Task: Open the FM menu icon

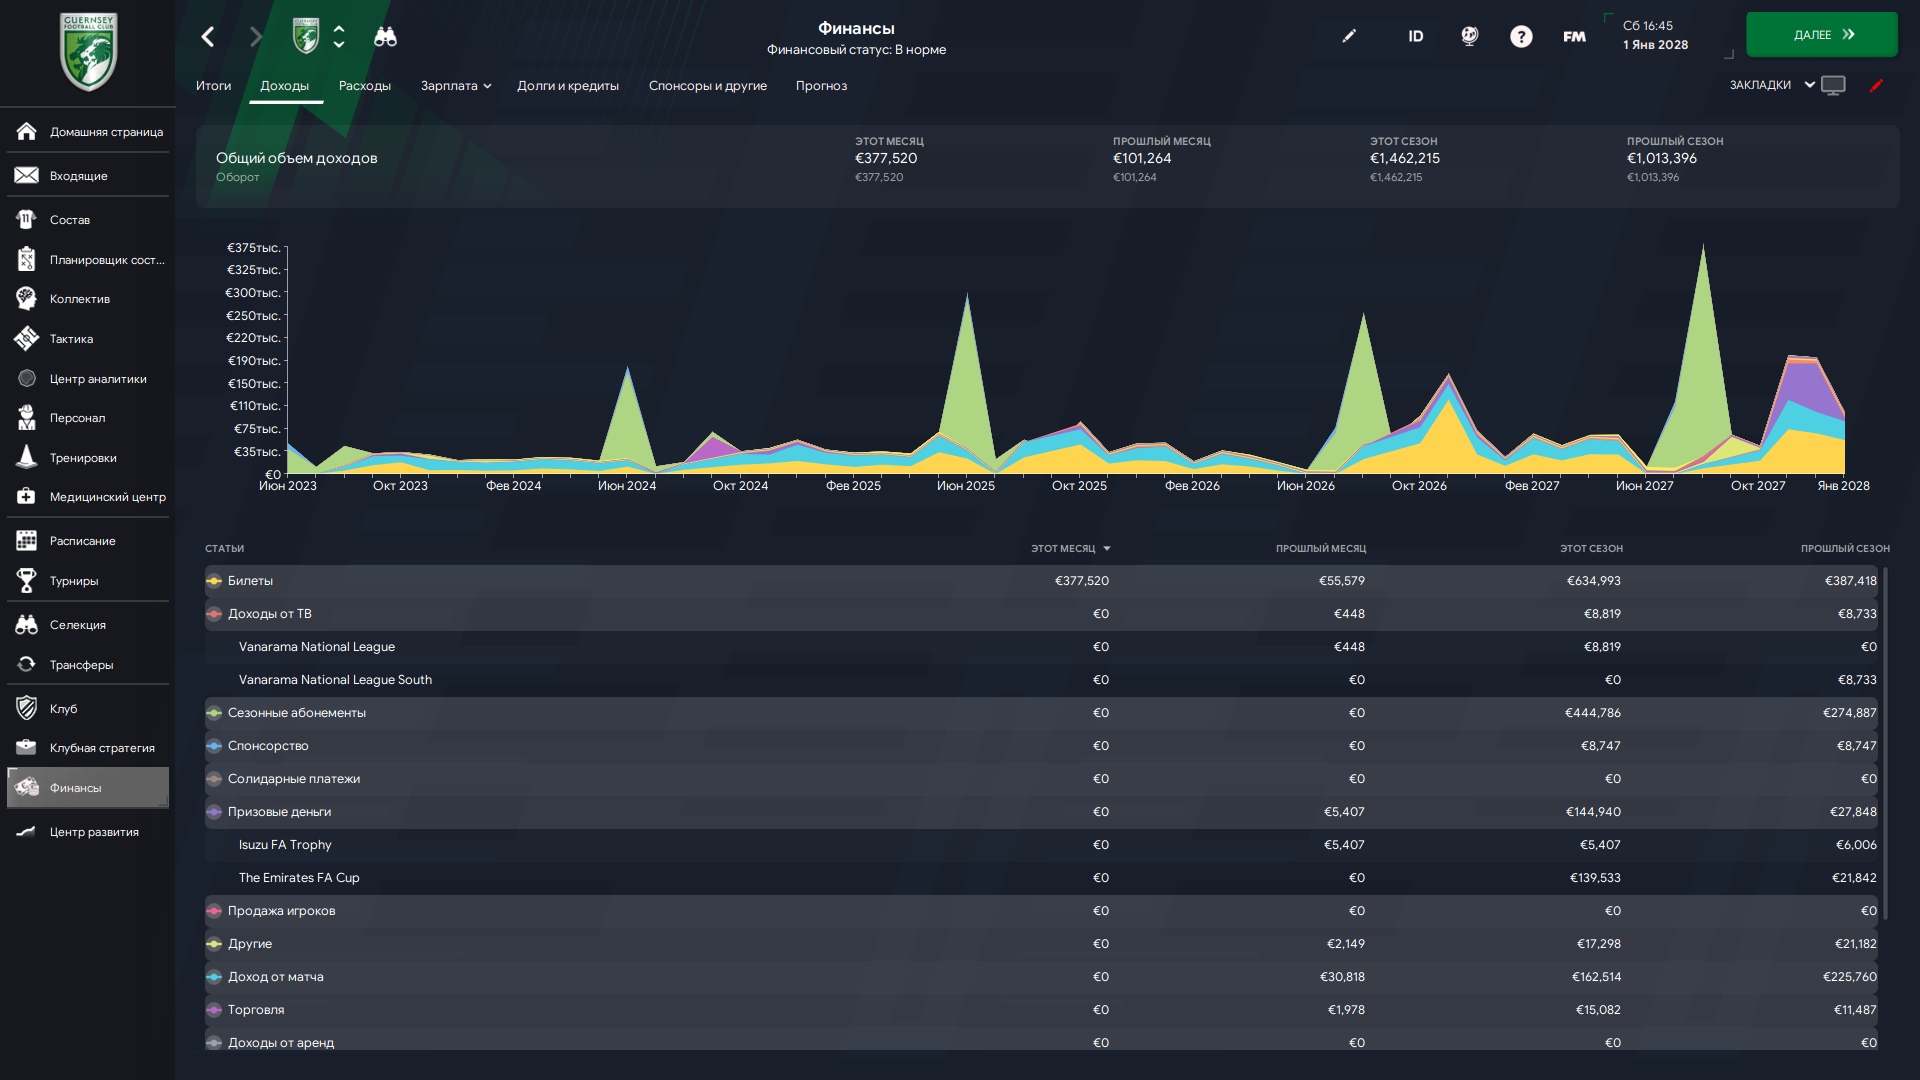Action: click(x=1574, y=37)
